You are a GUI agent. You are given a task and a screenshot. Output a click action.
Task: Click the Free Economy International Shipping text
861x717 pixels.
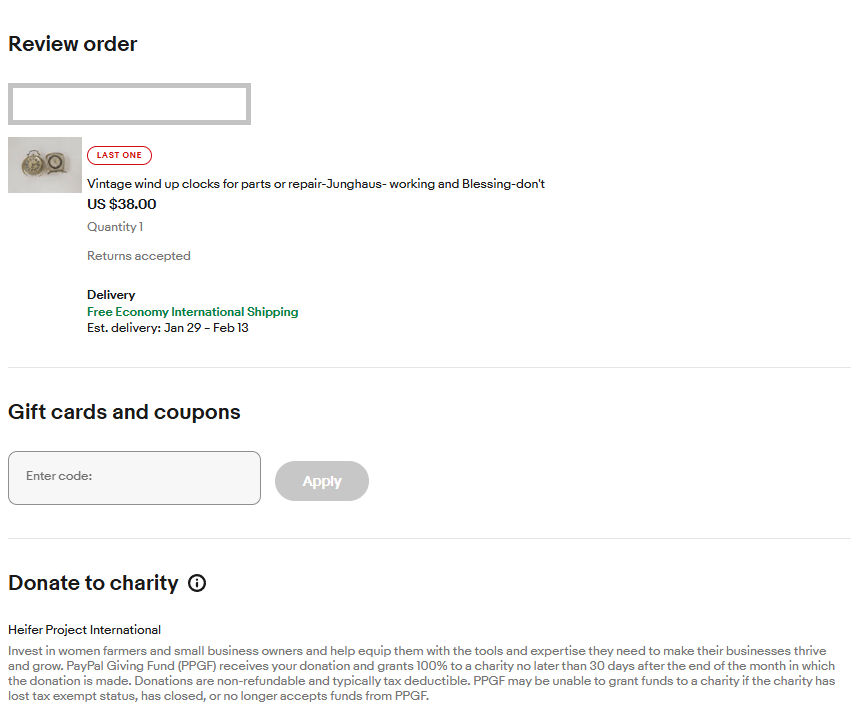192,312
